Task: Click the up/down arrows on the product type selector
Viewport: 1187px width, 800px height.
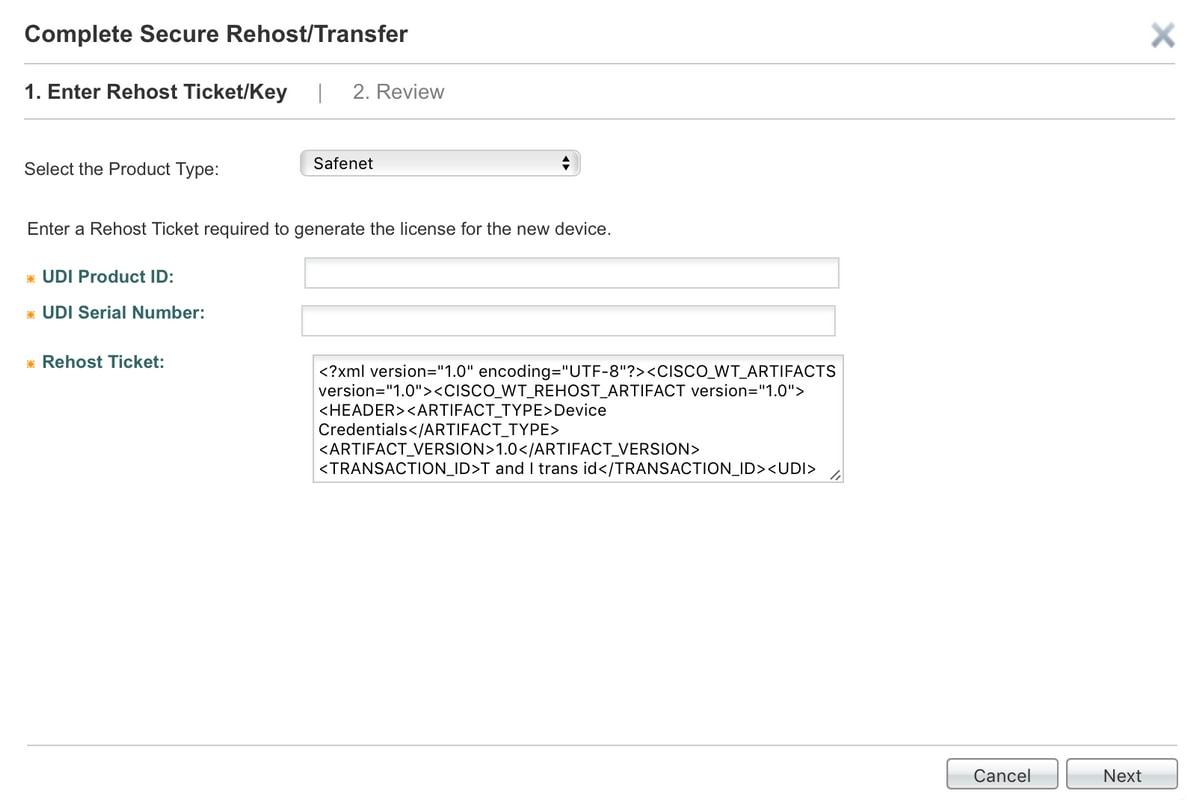Action: point(565,163)
